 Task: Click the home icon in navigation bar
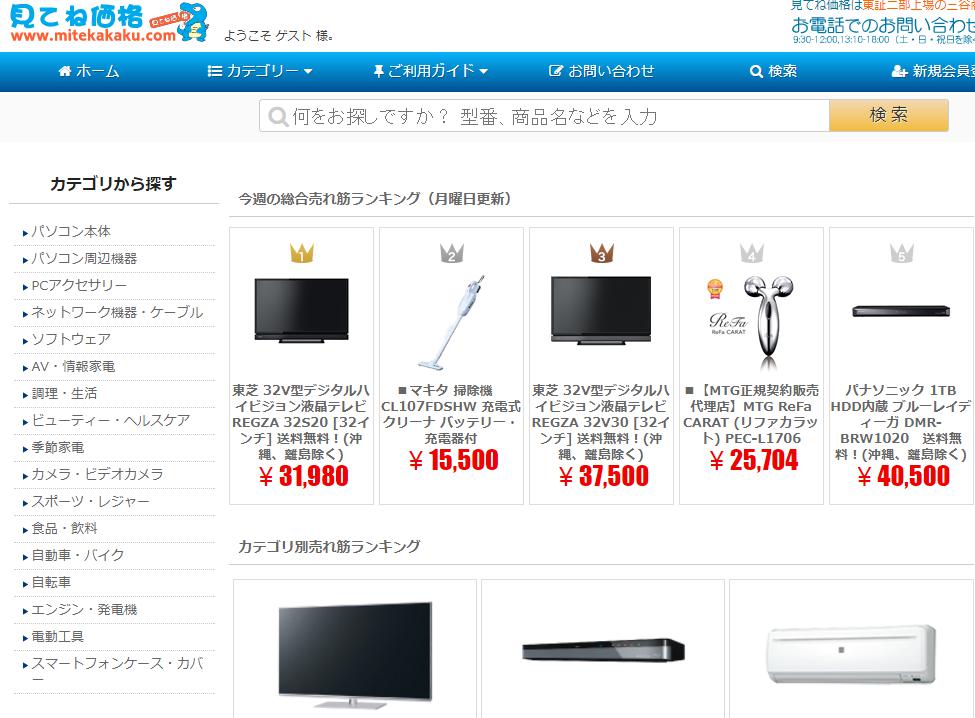(x=65, y=71)
